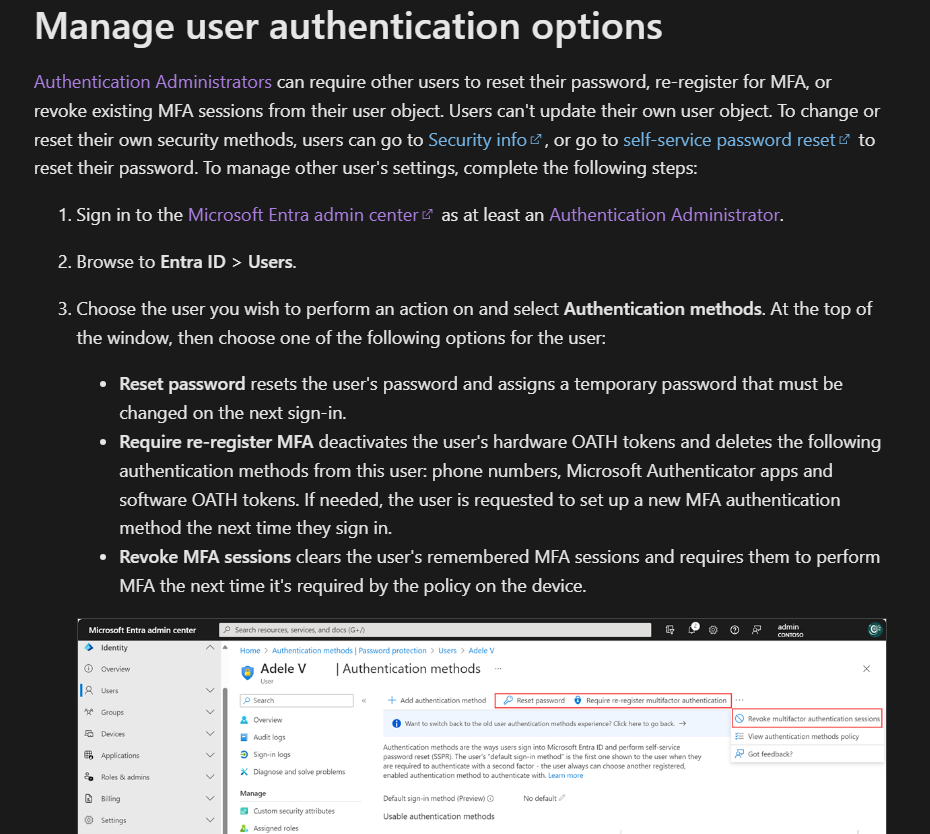Open the notifications bell in the top bar
The width and height of the screenshot is (930, 834).
coord(692,629)
